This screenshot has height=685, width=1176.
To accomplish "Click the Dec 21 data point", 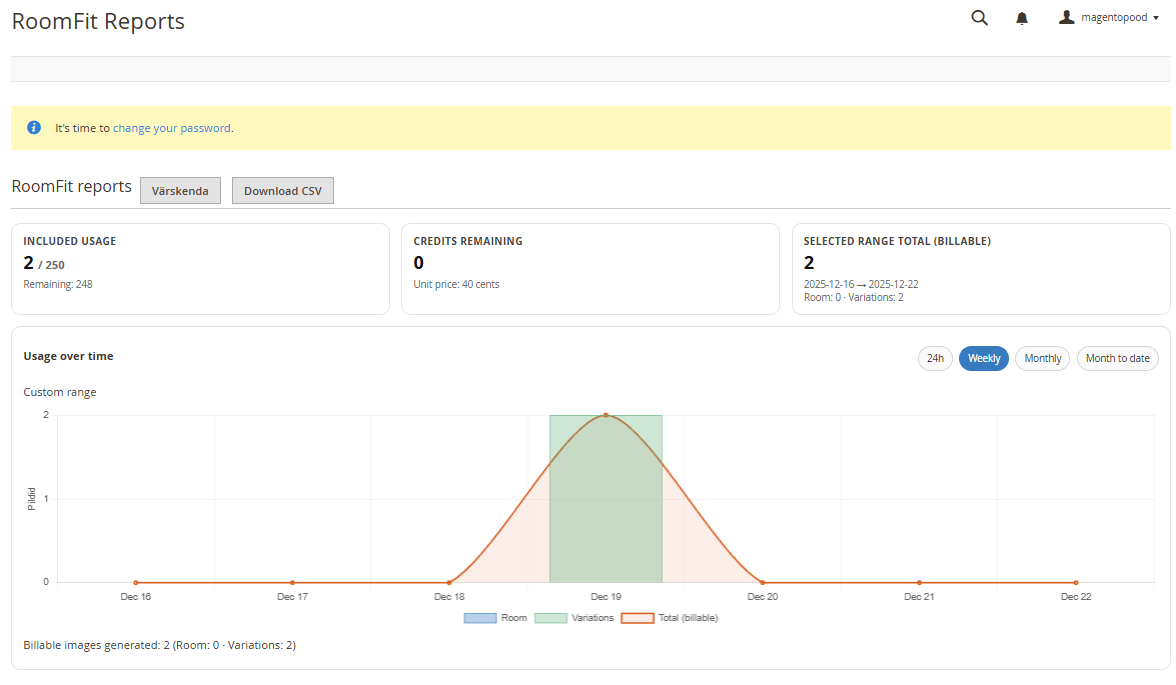I will point(920,582).
